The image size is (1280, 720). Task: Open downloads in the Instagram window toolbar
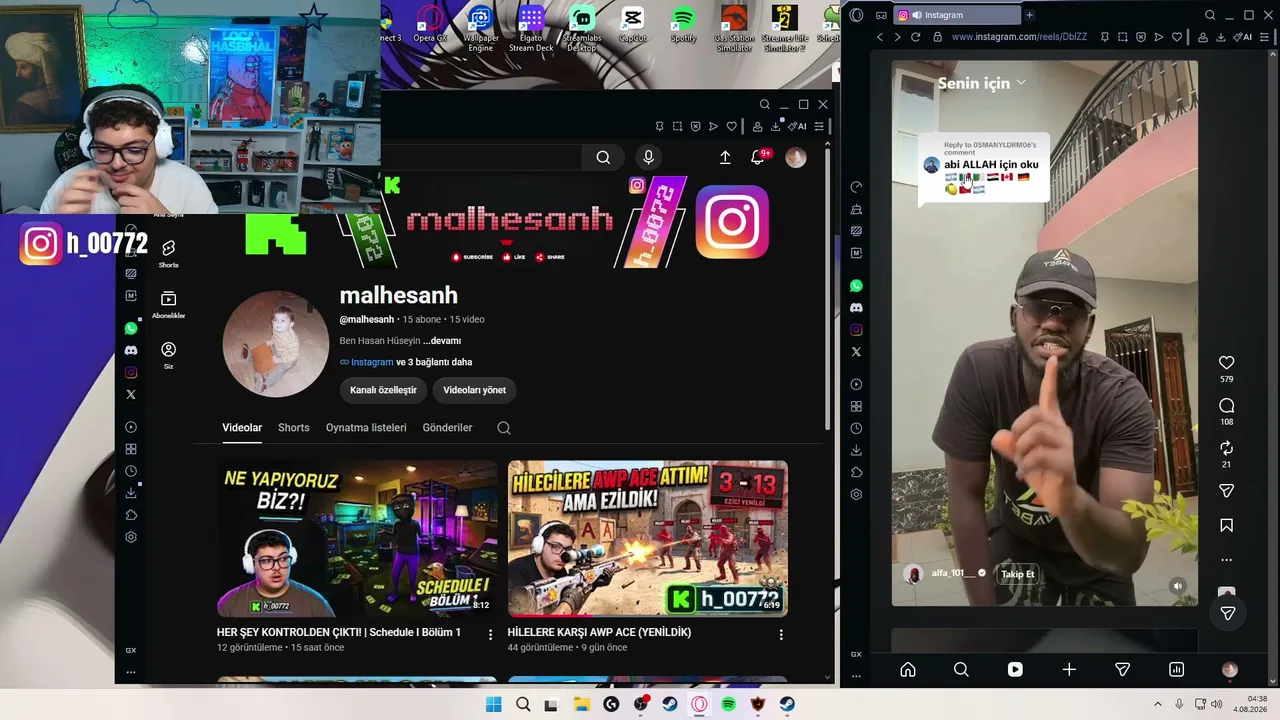point(1221,37)
